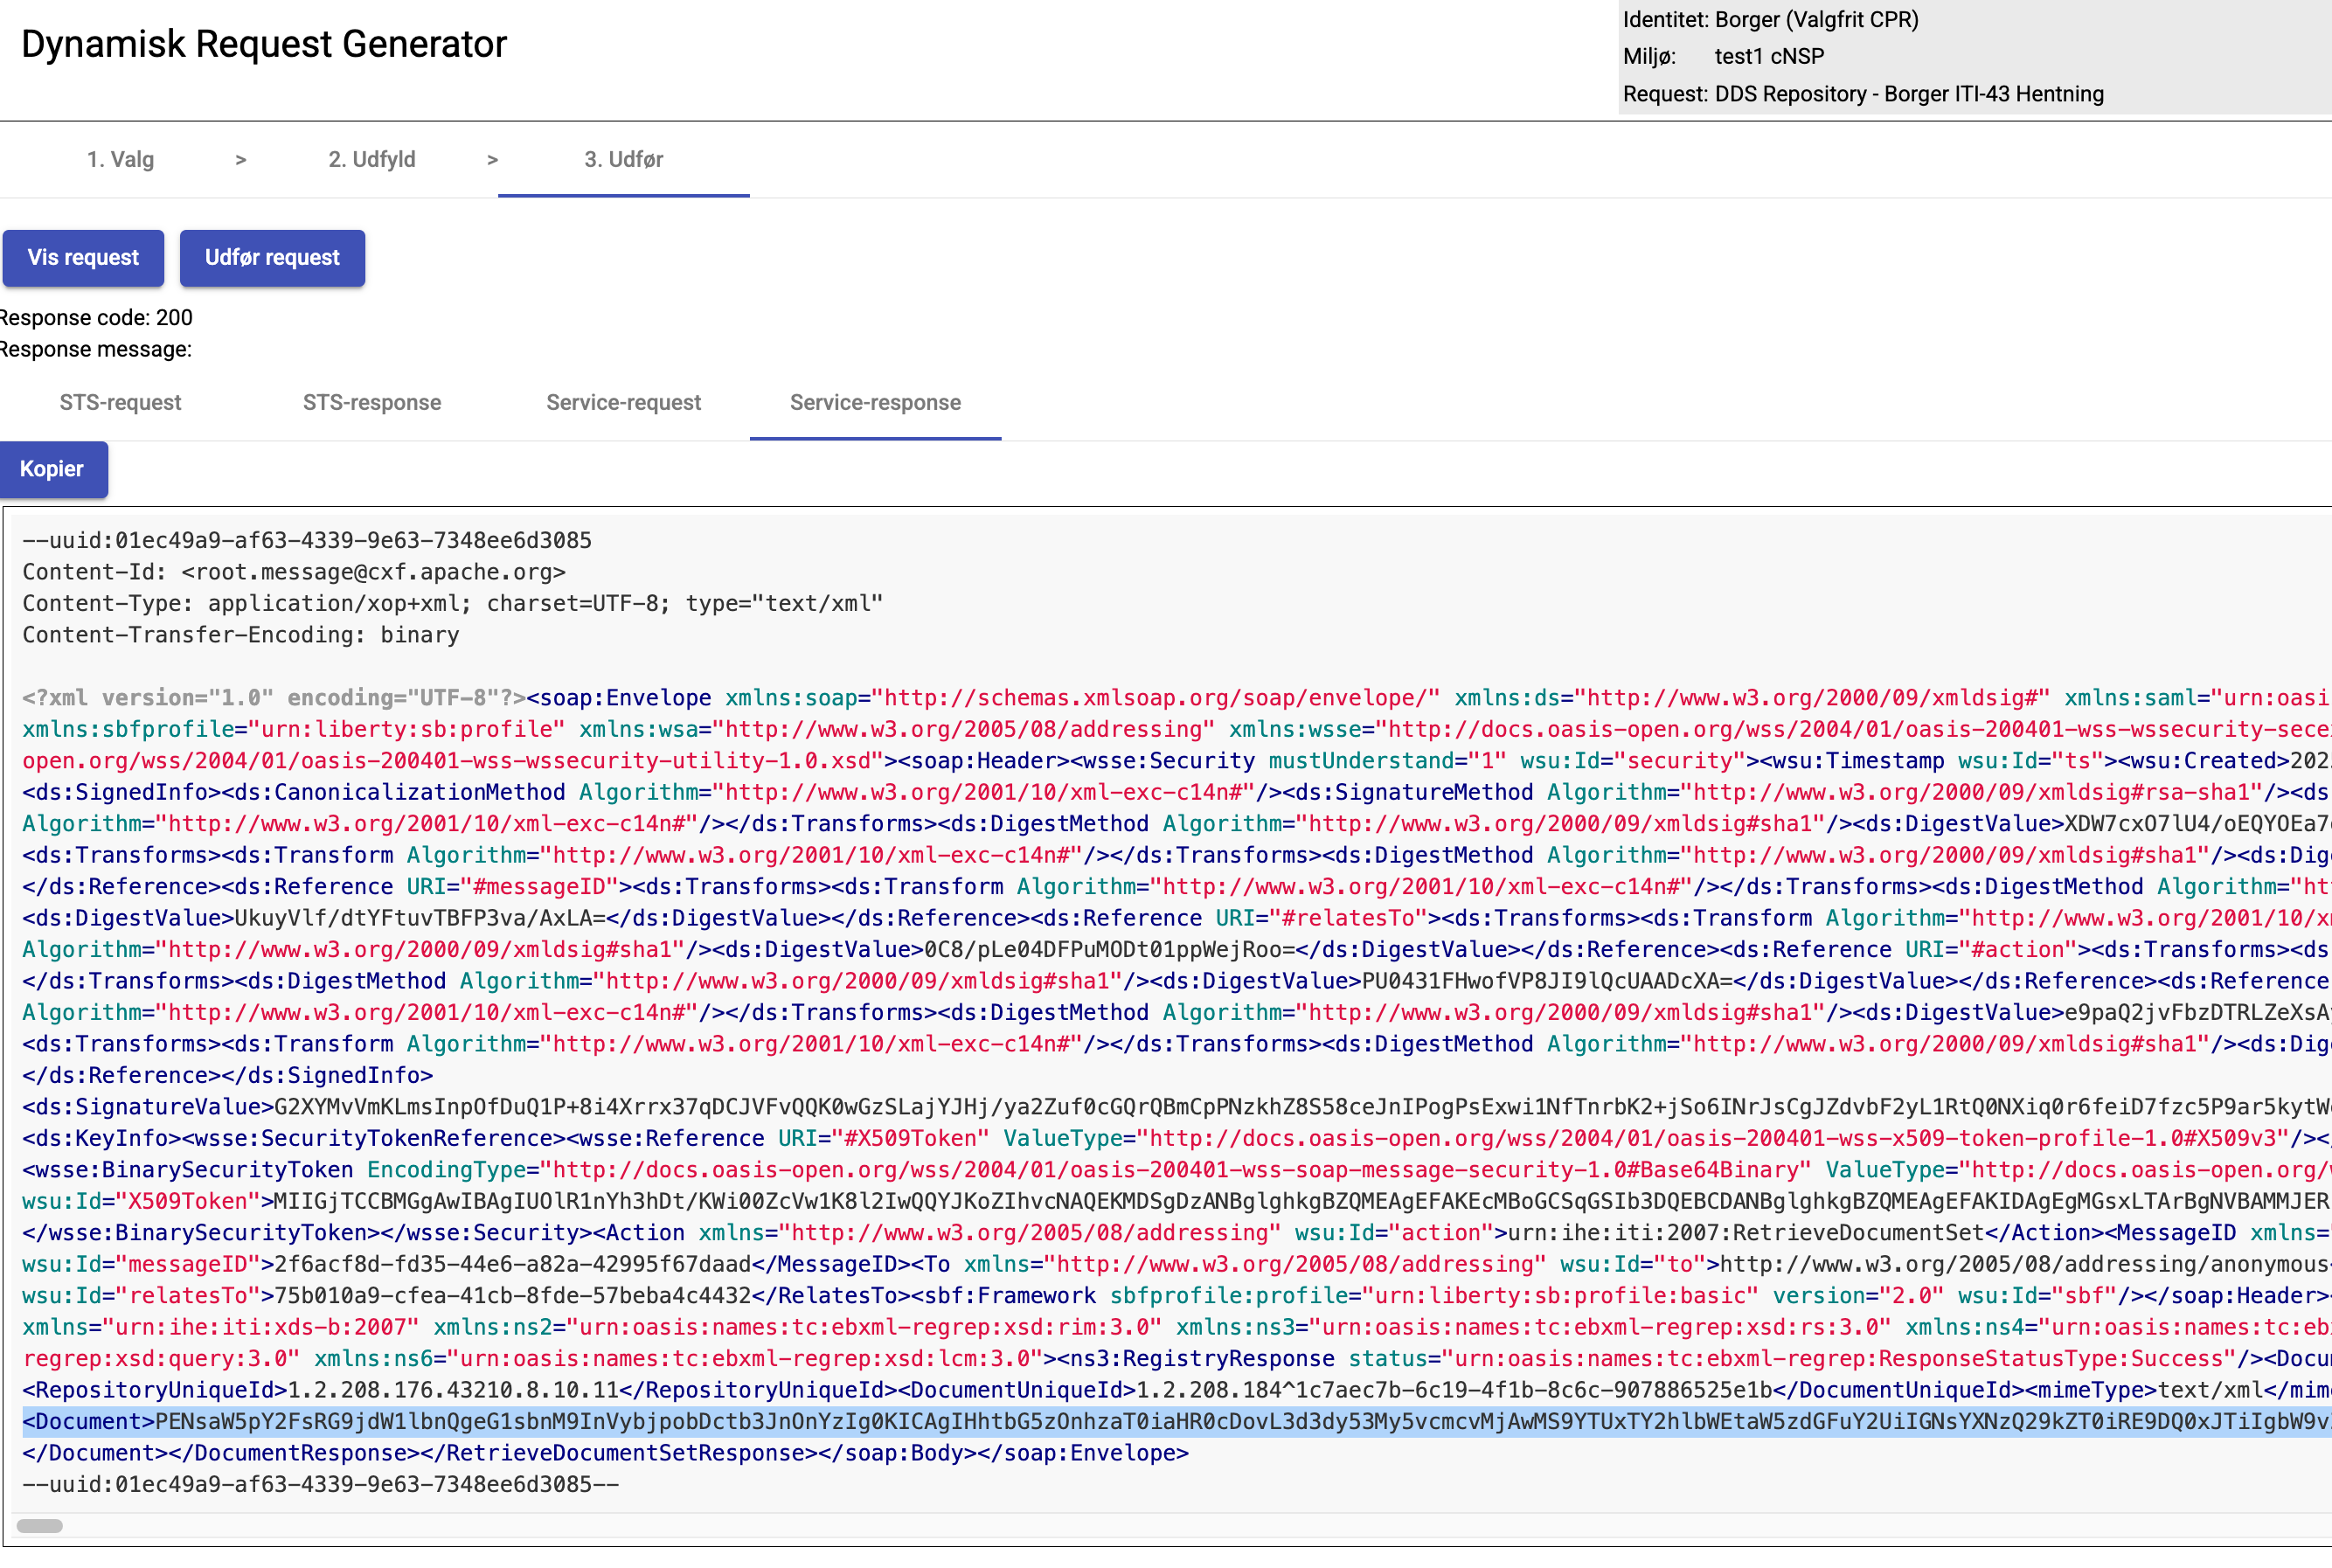Click the Vis request button

pos(83,258)
